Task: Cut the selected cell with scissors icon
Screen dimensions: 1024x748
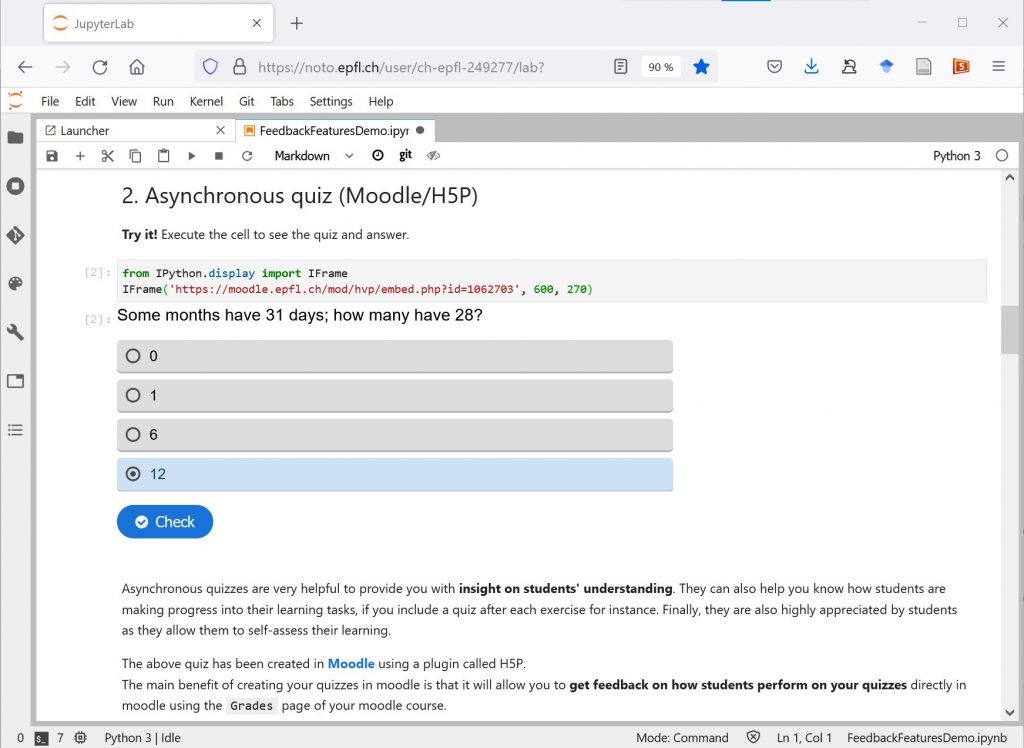Action: [x=108, y=156]
